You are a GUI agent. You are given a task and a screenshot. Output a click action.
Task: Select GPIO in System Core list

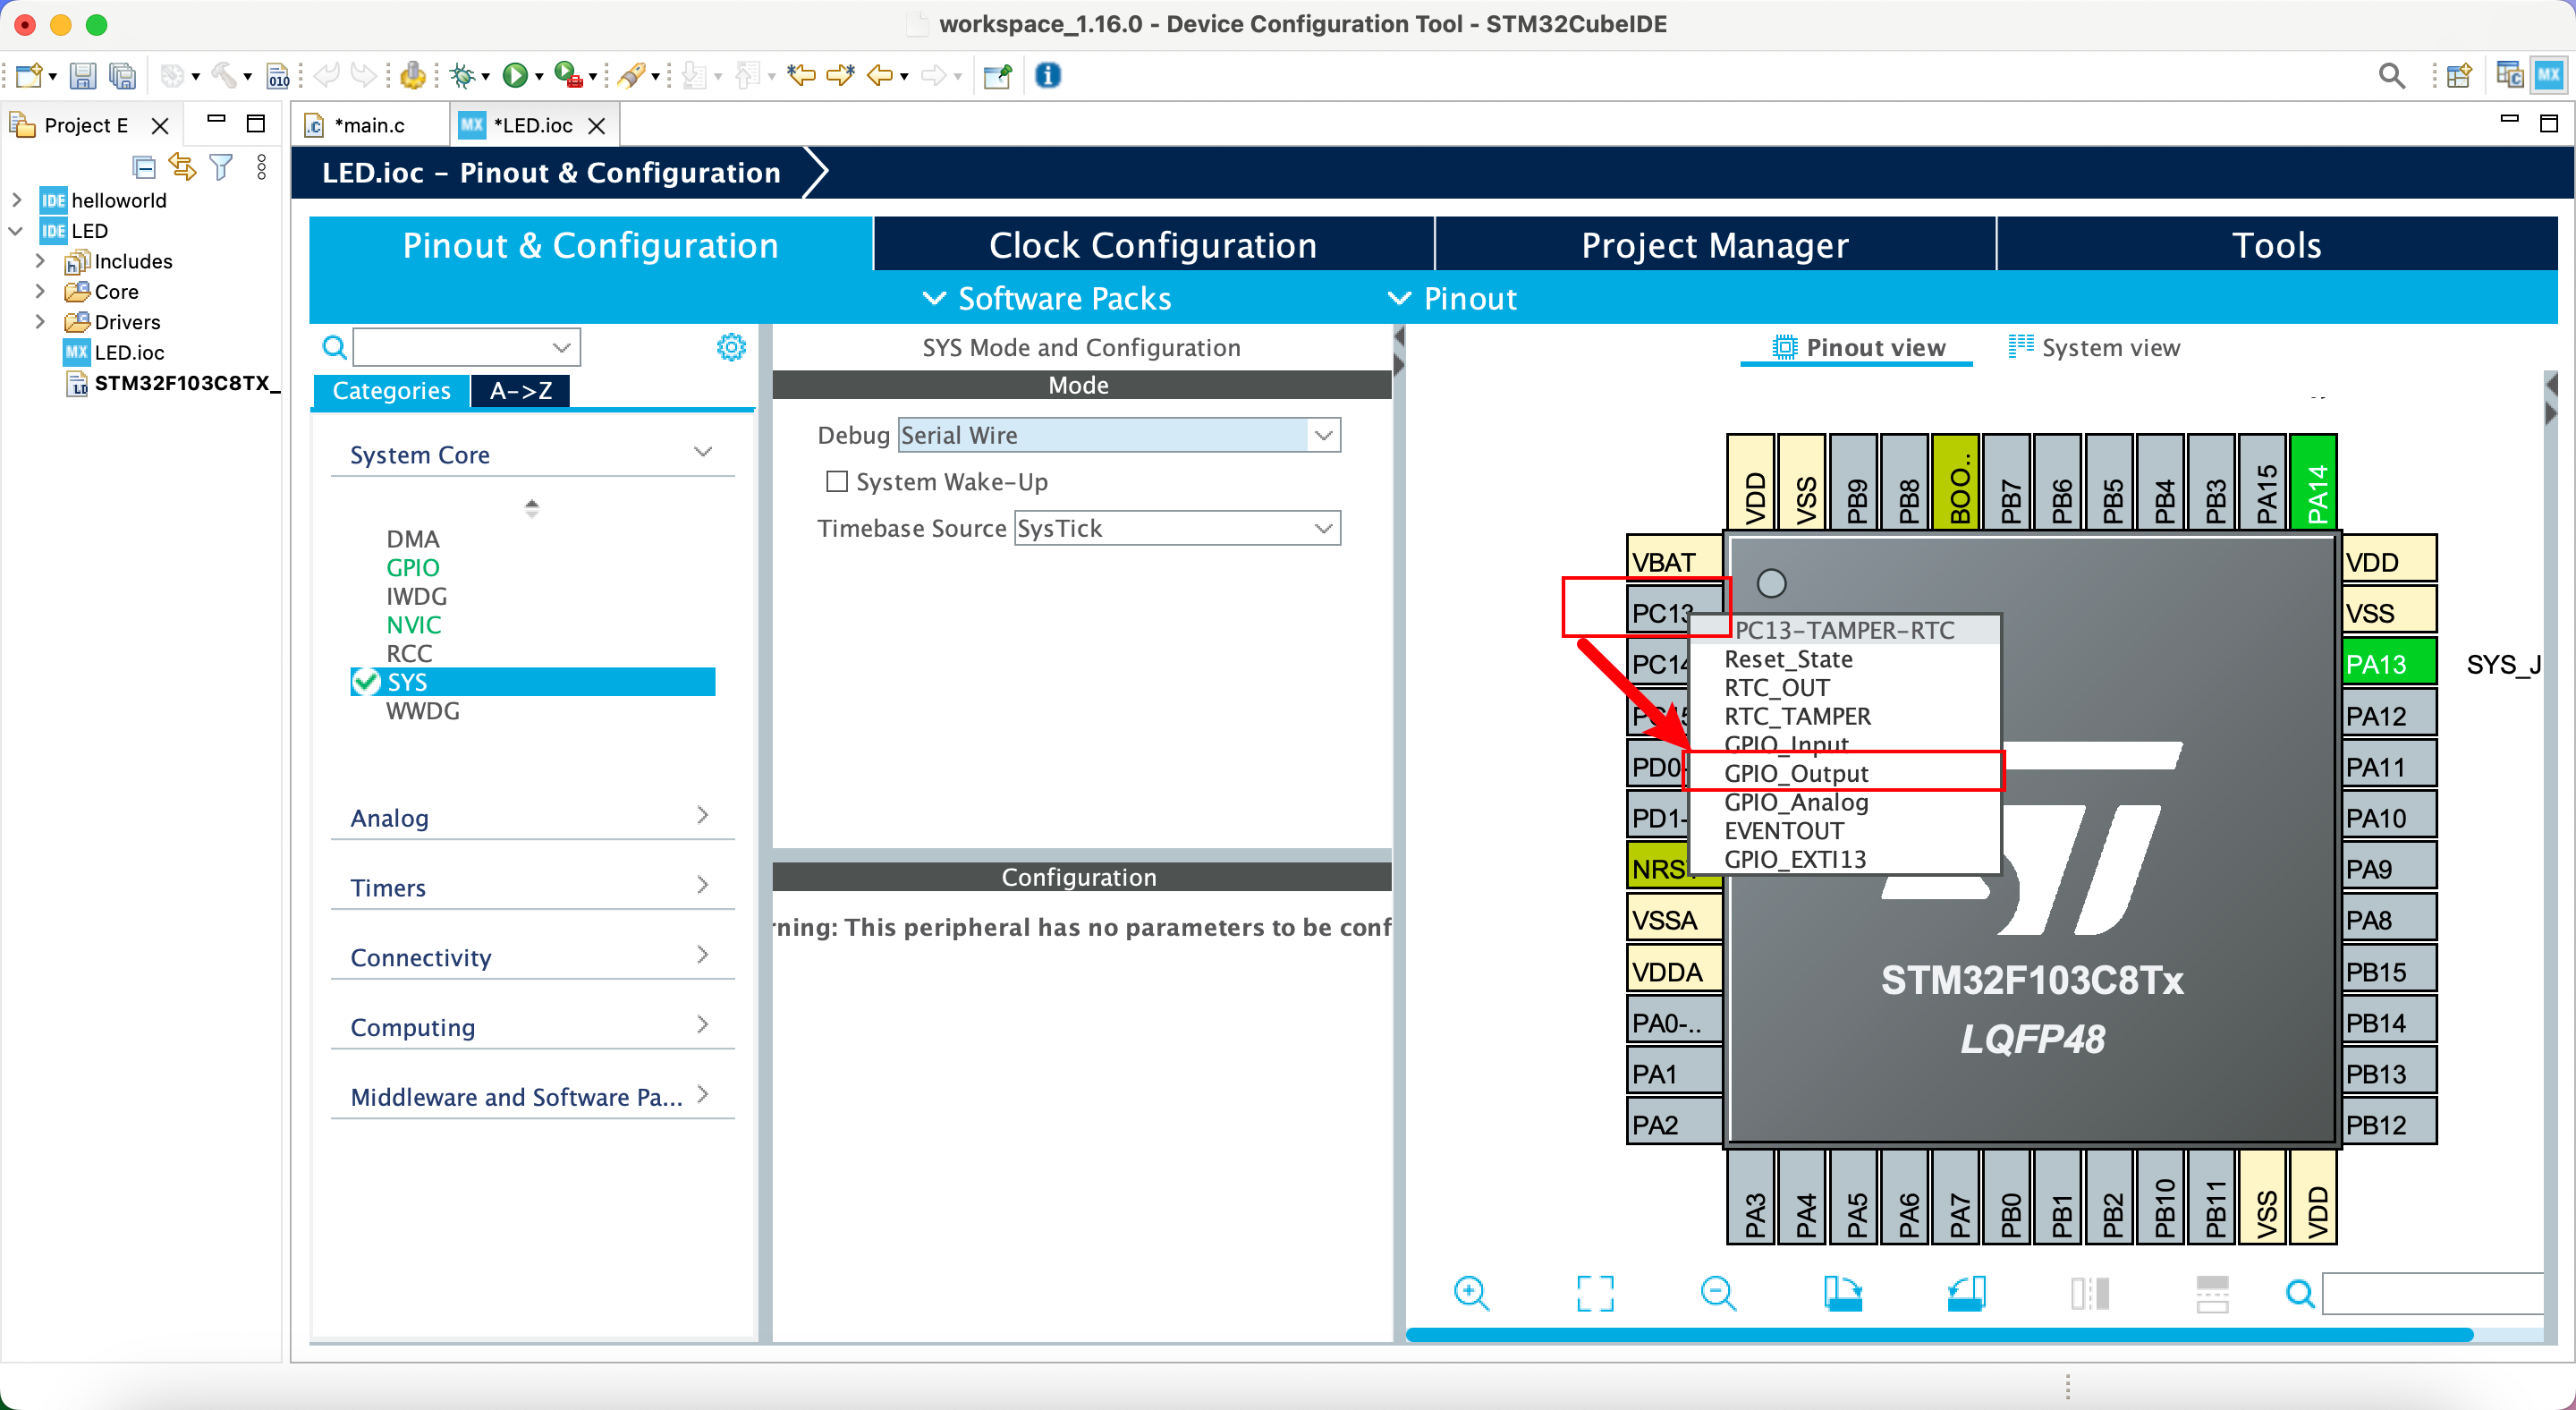pos(412,567)
